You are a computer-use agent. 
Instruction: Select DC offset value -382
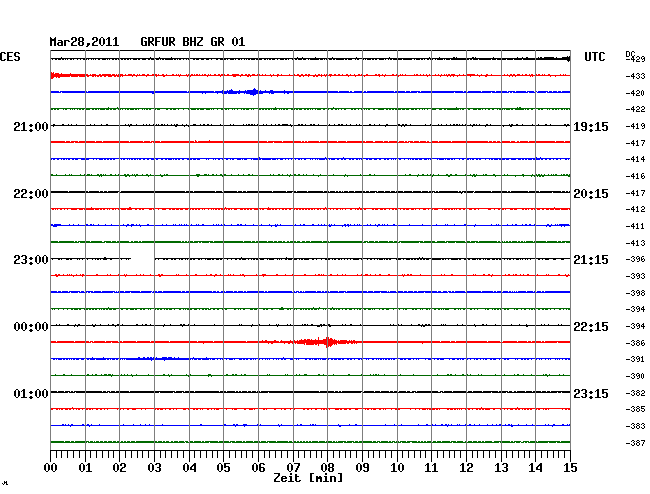(x=635, y=393)
